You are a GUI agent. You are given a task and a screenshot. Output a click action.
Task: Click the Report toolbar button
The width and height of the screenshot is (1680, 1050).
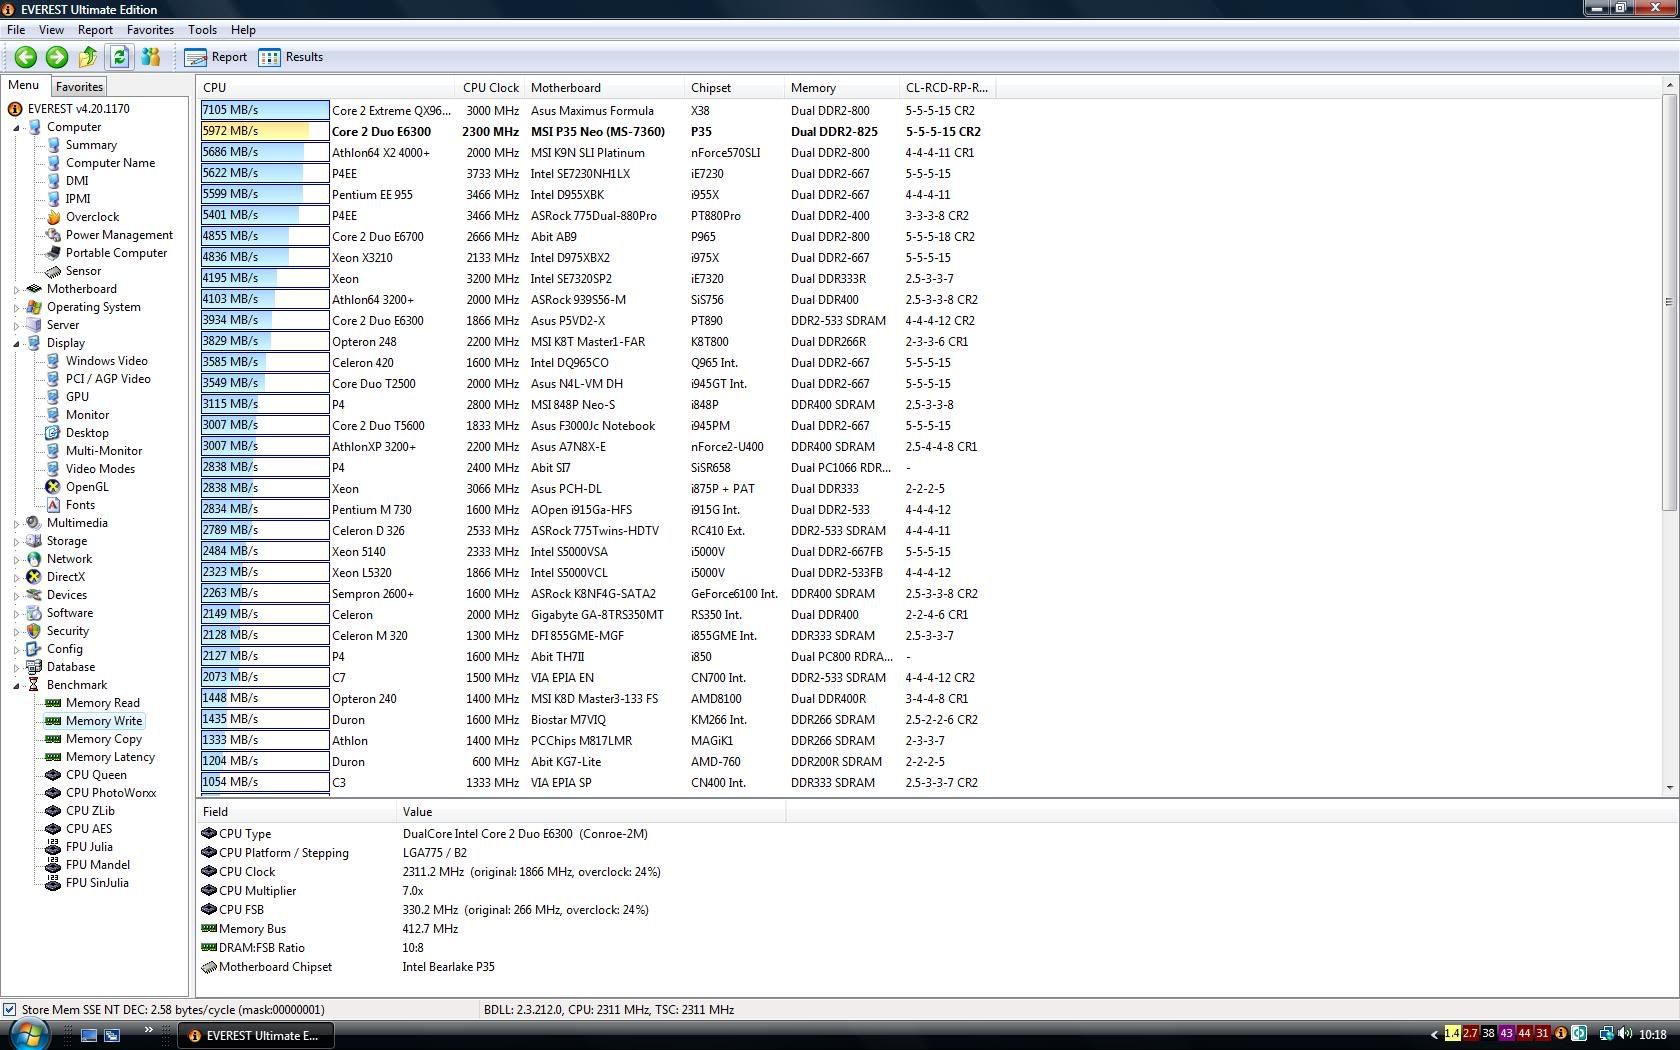(x=216, y=57)
